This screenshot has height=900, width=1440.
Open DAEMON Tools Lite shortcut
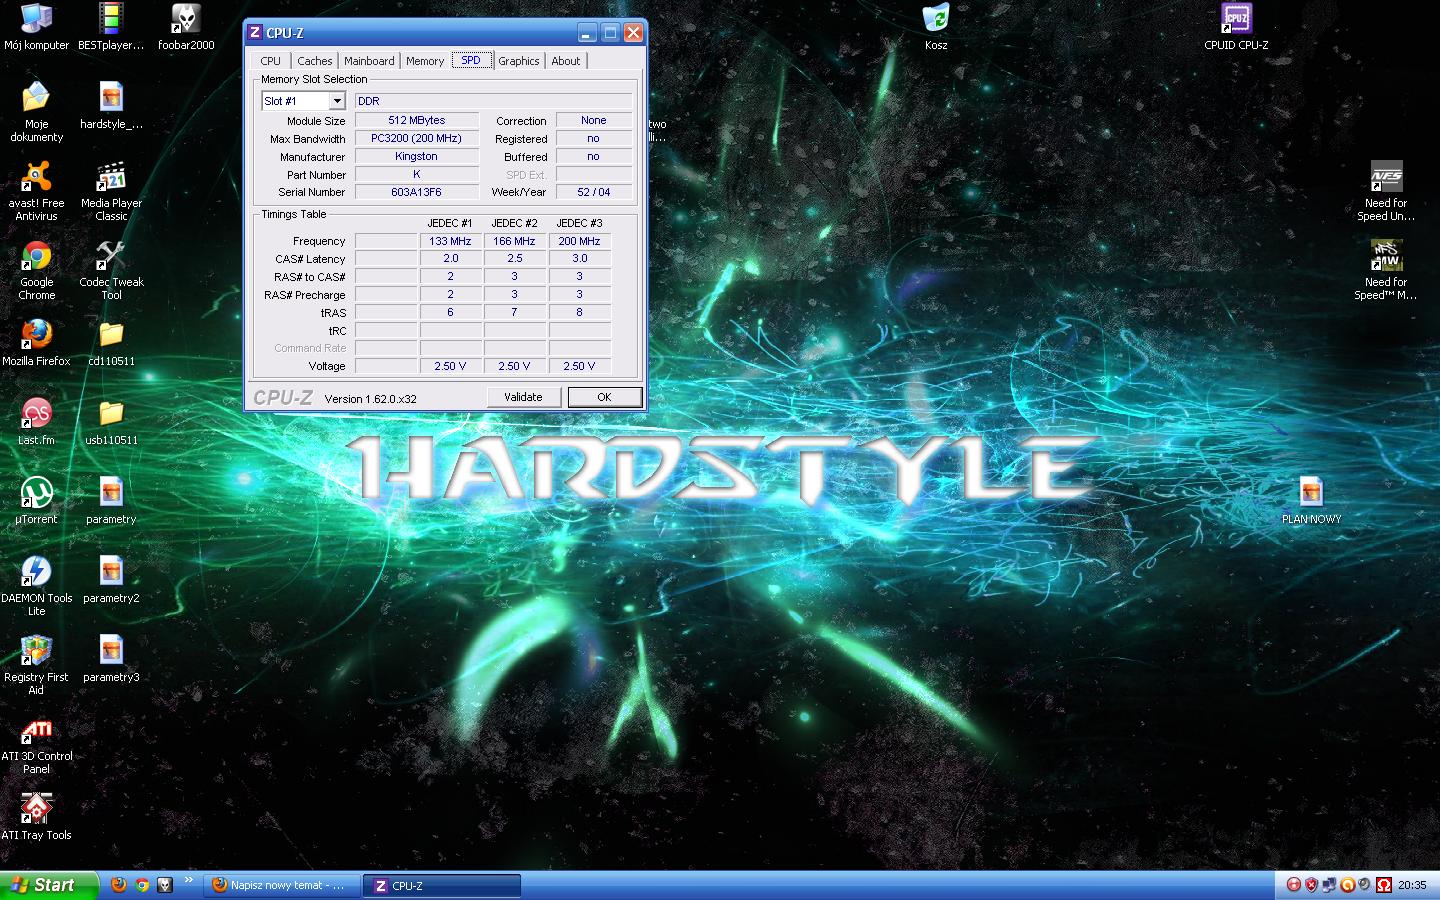[x=37, y=573]
